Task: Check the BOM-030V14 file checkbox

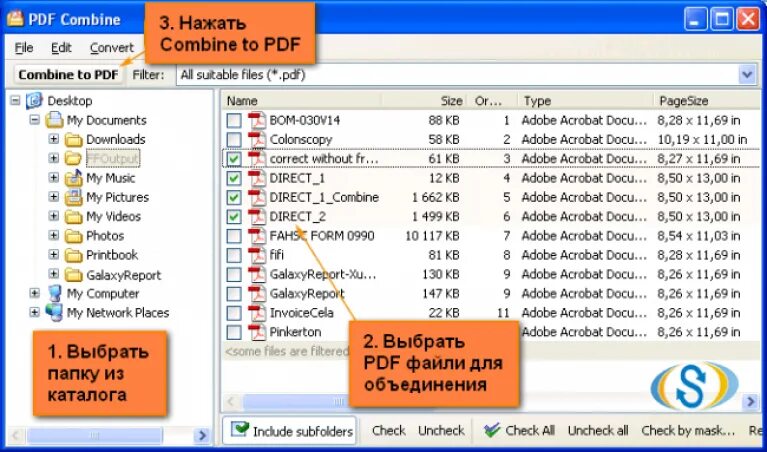Action: click(234, 120)
